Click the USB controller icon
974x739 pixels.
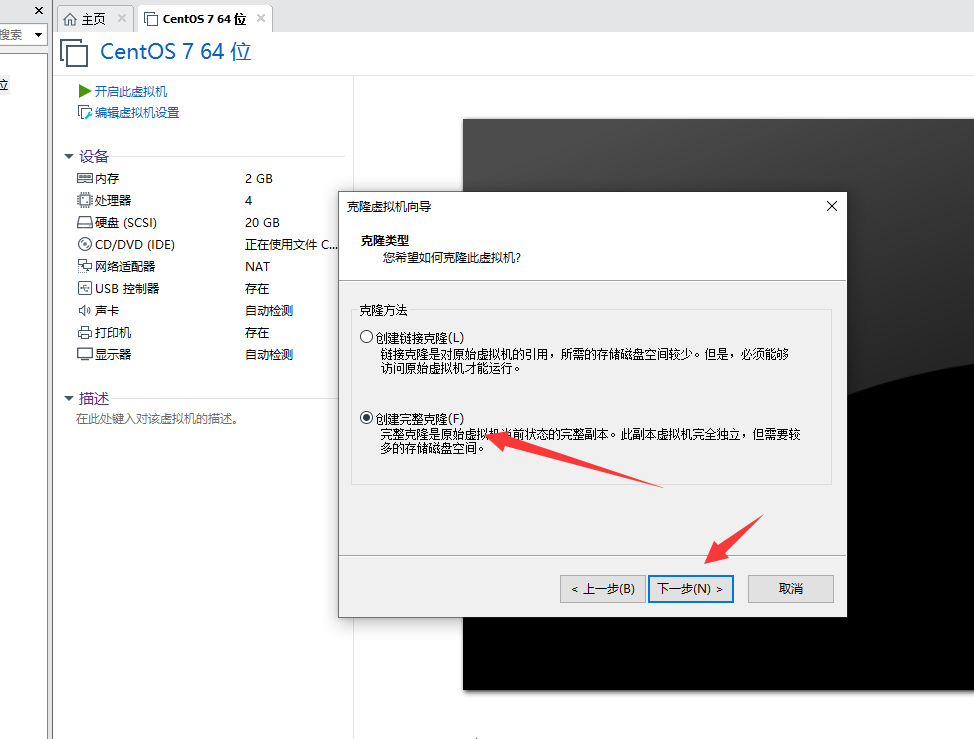click(84, 288)
